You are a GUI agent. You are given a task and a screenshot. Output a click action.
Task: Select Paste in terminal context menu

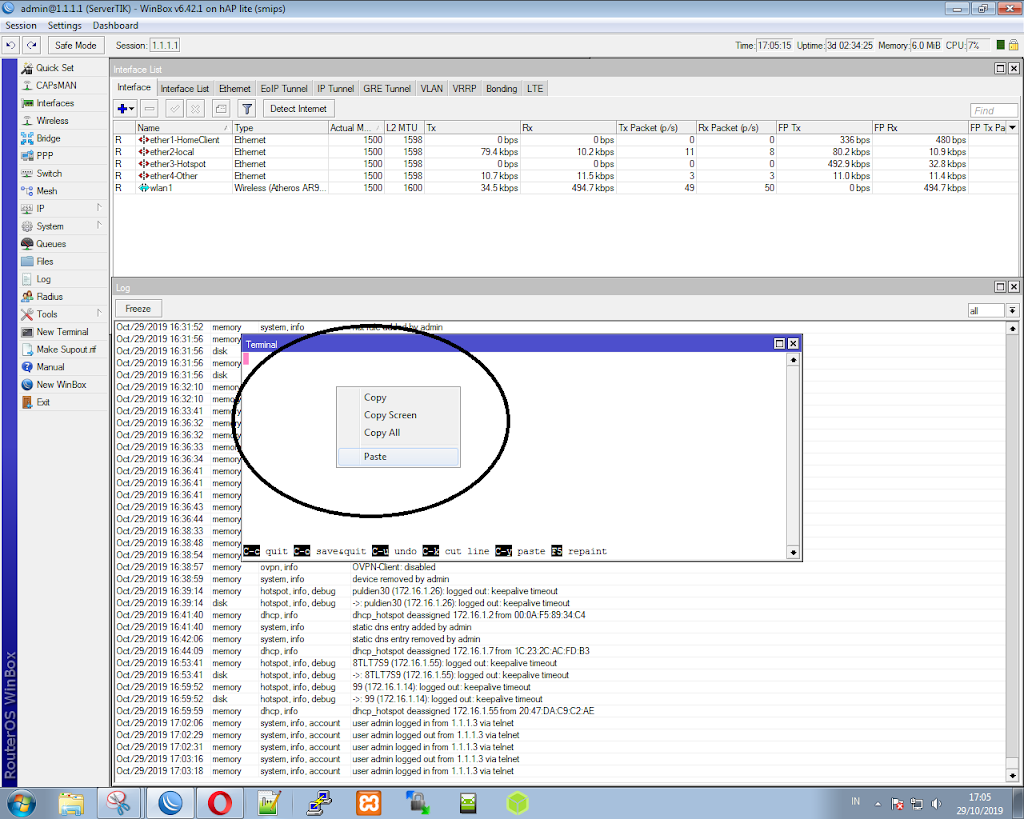pos(398,457)
